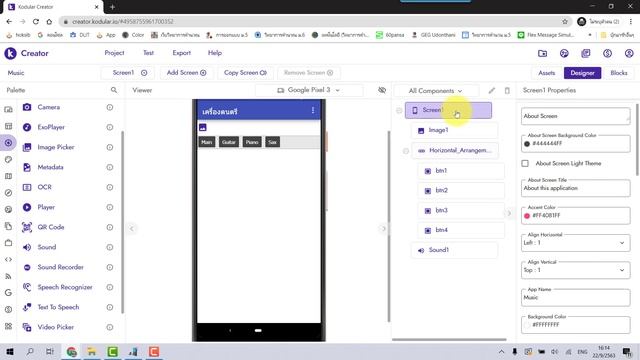Open the Help menu
Viewport: 640px width, 360px height.
[215, 53]
